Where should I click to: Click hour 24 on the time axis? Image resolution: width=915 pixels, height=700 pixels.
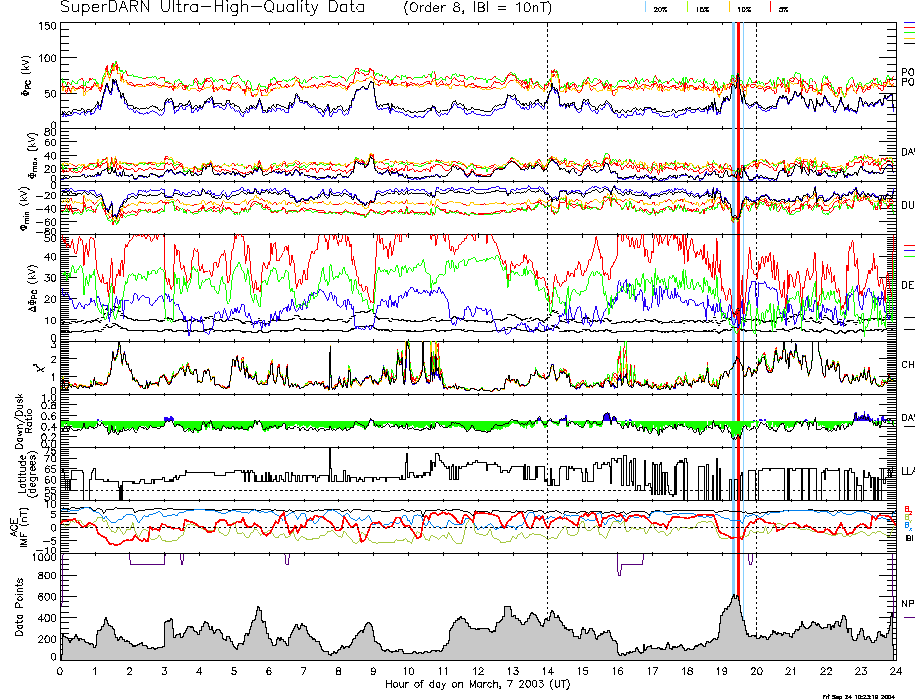pyautogui.click(x=896, y=671)
